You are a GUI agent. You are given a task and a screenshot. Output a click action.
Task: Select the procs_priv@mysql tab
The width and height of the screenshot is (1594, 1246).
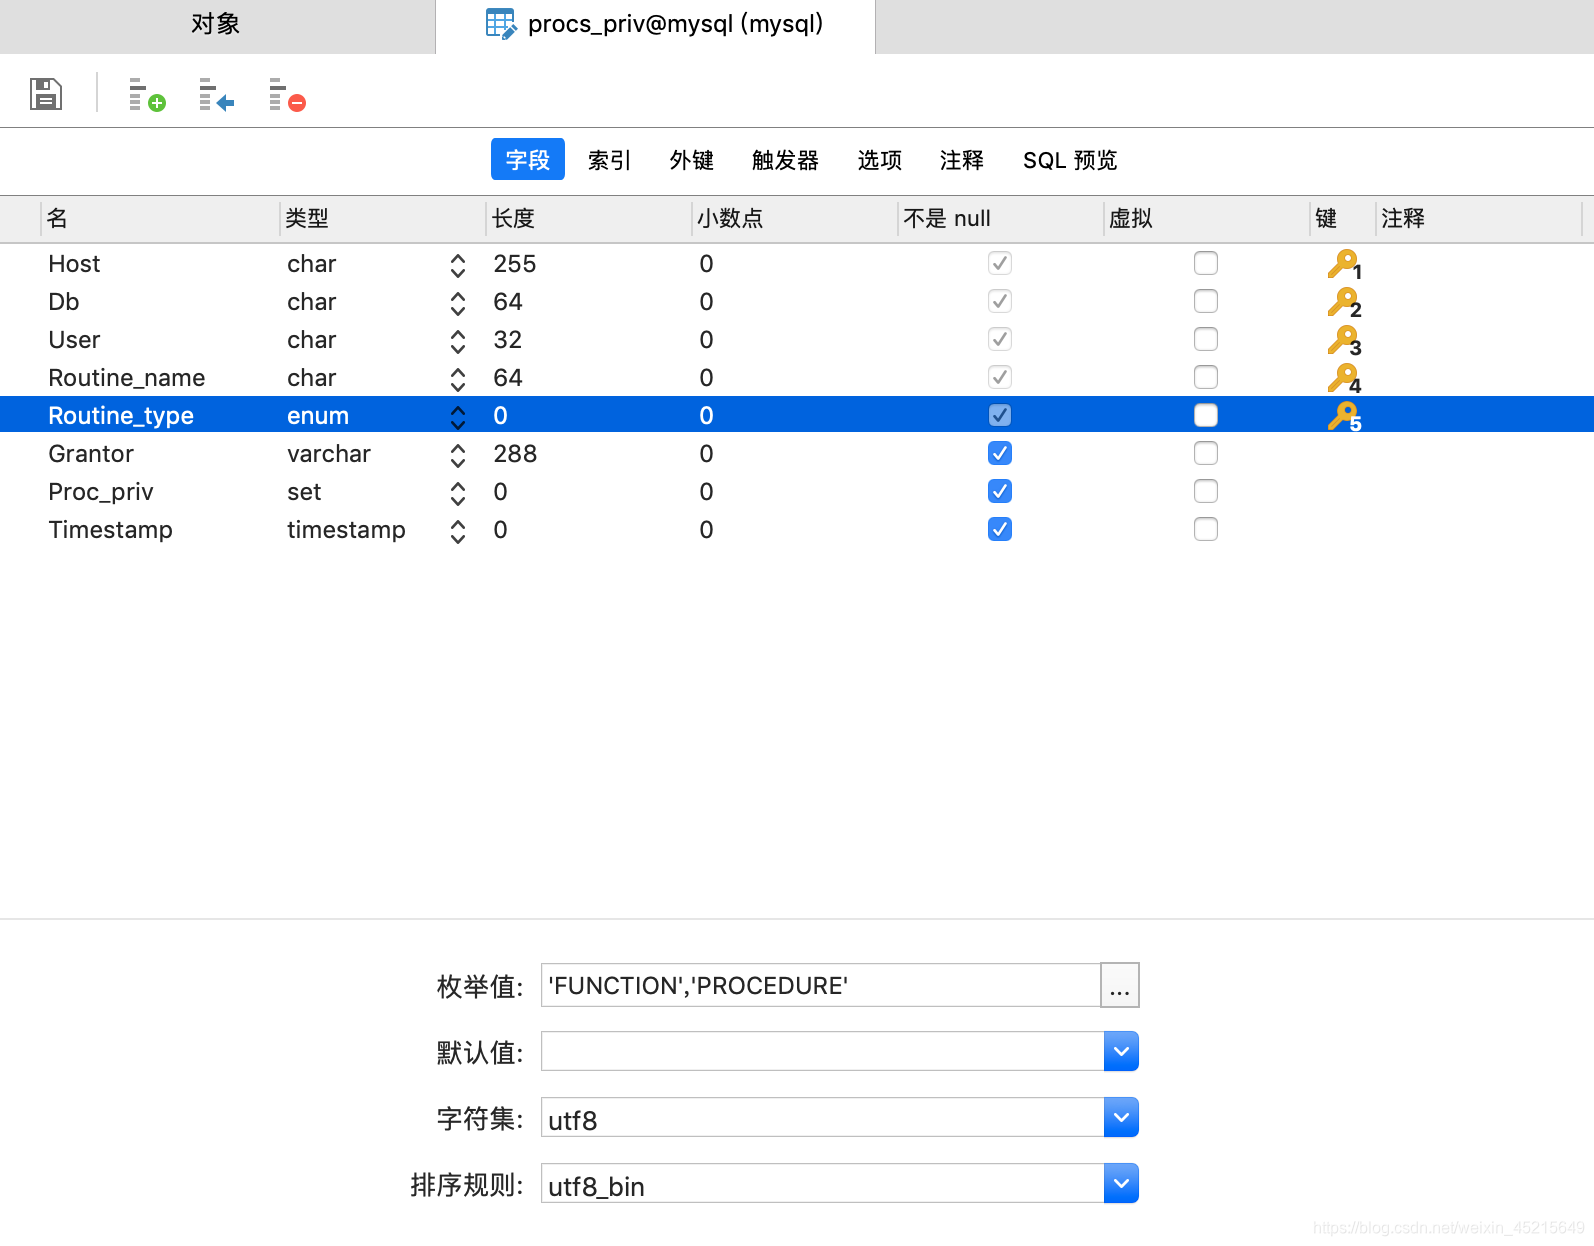(655, 25)
